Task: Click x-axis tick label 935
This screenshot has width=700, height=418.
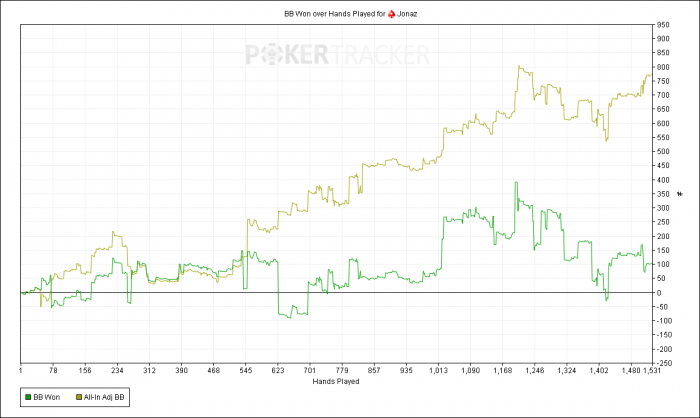Action: click(x=406, y=370)
